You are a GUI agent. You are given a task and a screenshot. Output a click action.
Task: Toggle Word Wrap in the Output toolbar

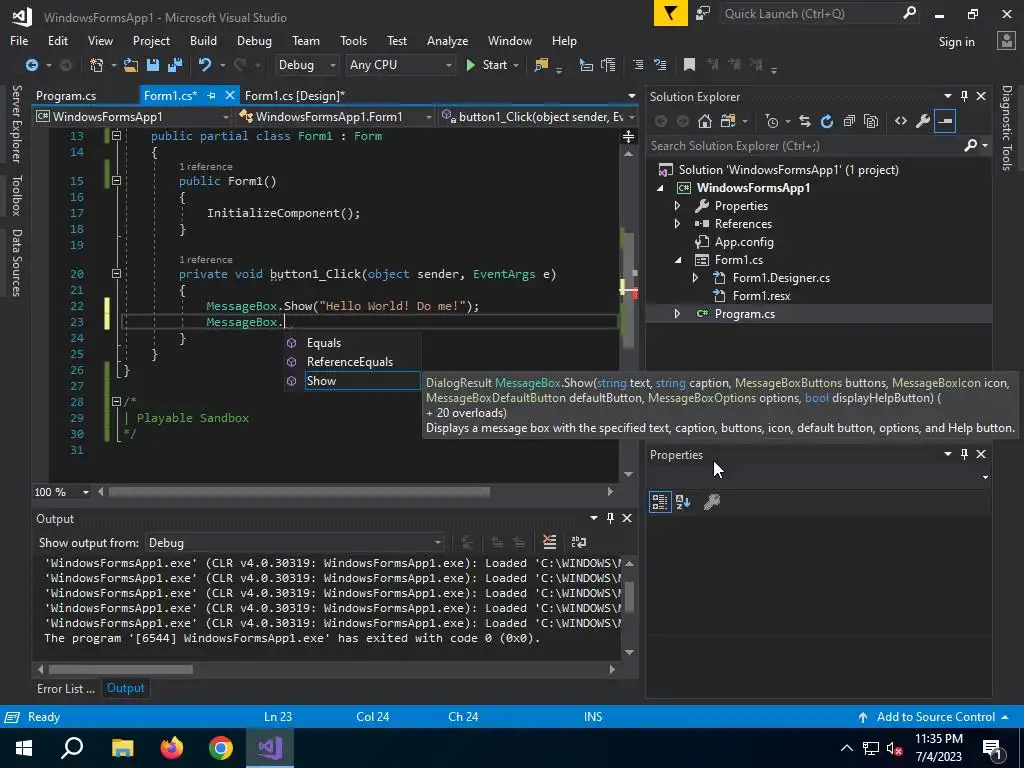579,542
